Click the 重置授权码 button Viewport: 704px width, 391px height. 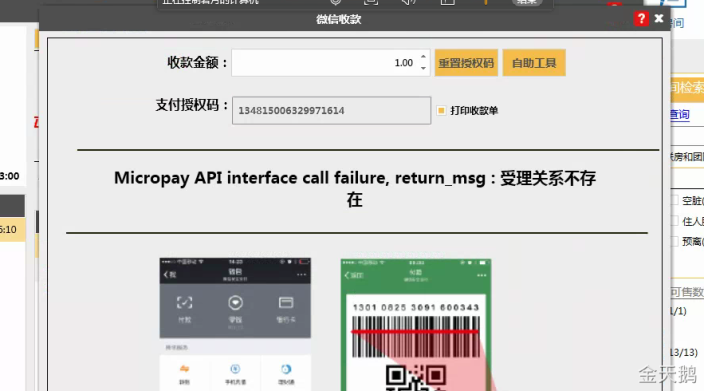tap(466, 63)
